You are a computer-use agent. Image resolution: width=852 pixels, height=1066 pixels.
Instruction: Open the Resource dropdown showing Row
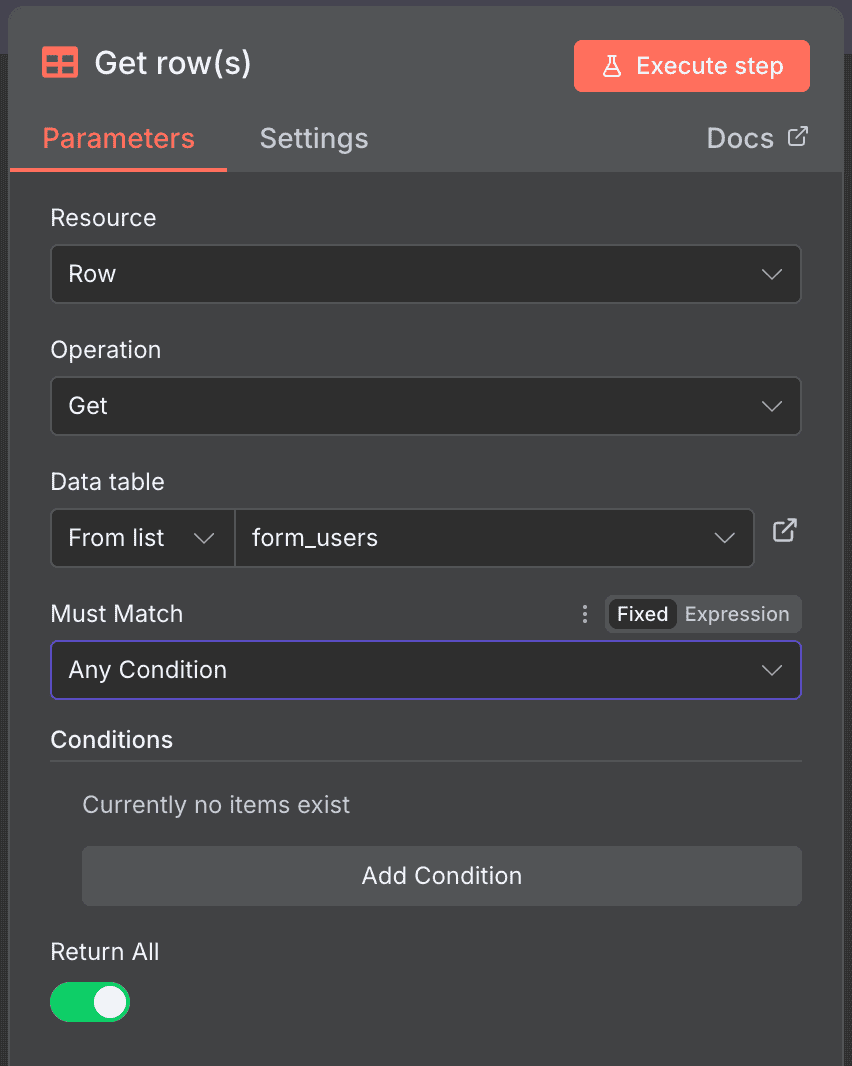click(x=425, y=274)
